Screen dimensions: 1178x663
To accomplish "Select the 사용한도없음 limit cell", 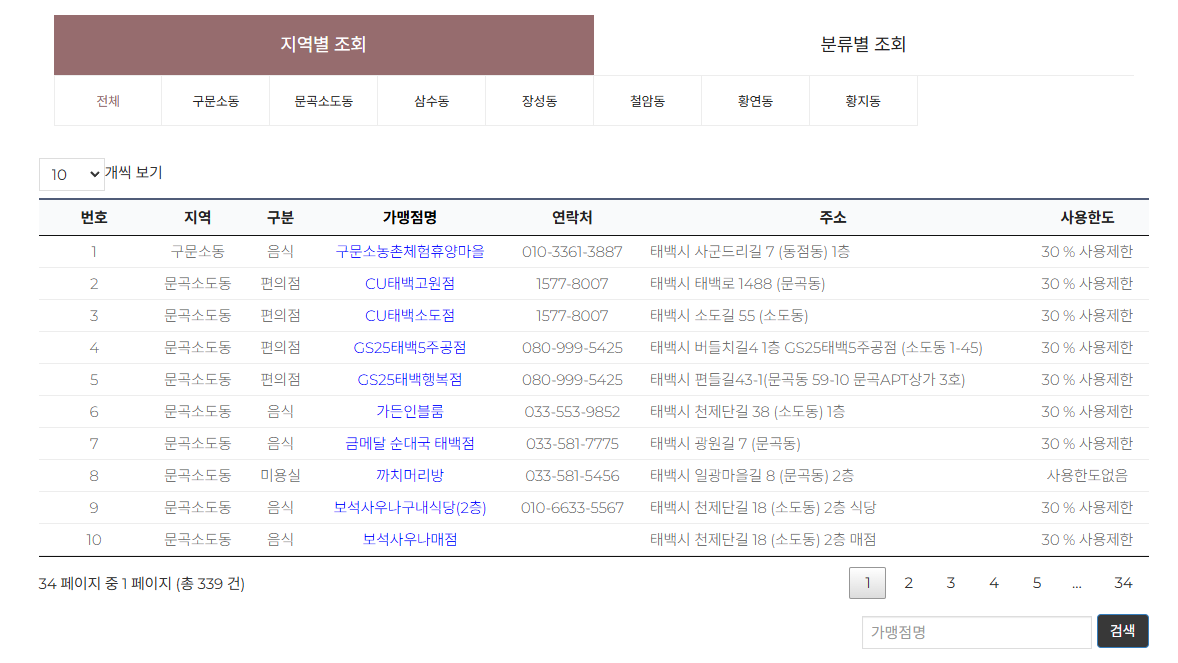I will tap(1086, 476).
